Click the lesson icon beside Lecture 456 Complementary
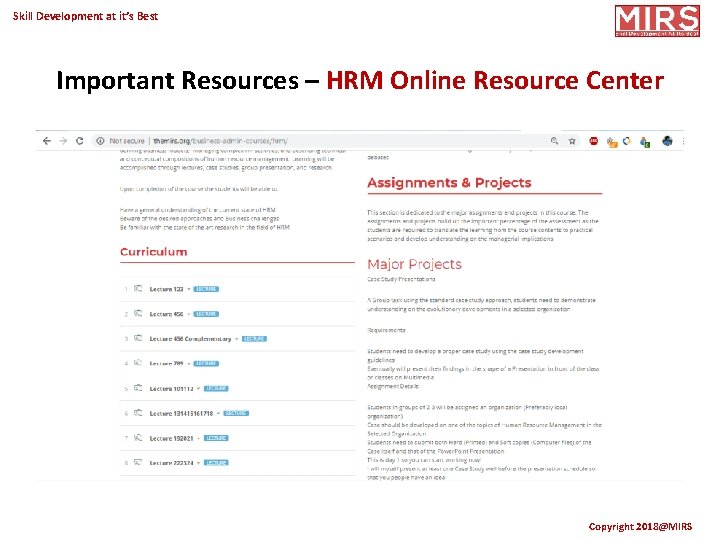The image size is (720, 540). [138, 338]
